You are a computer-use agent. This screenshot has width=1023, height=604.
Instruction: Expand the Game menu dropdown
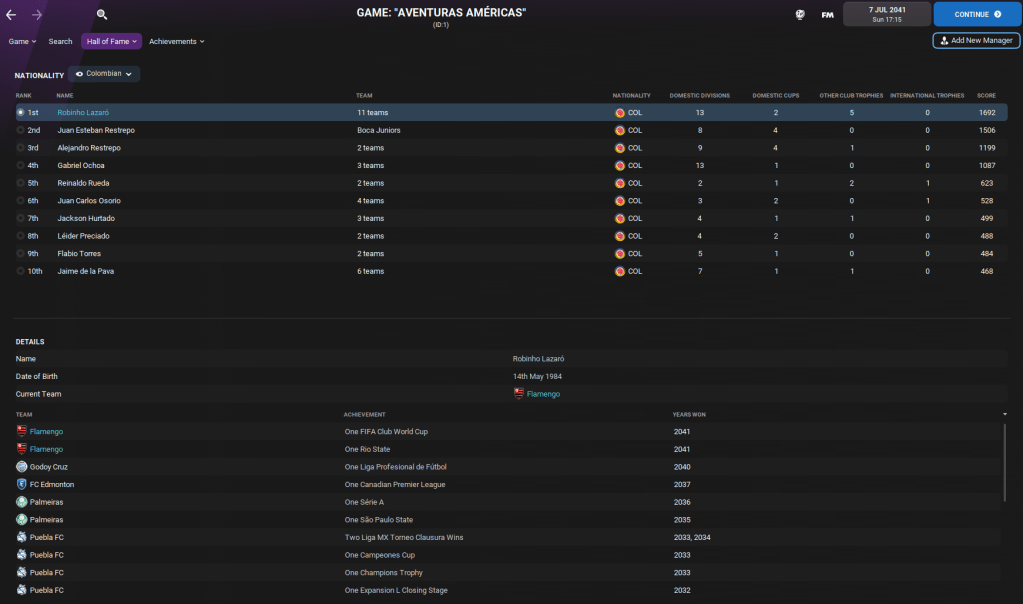pyautogui.click(x=22, y=41)
